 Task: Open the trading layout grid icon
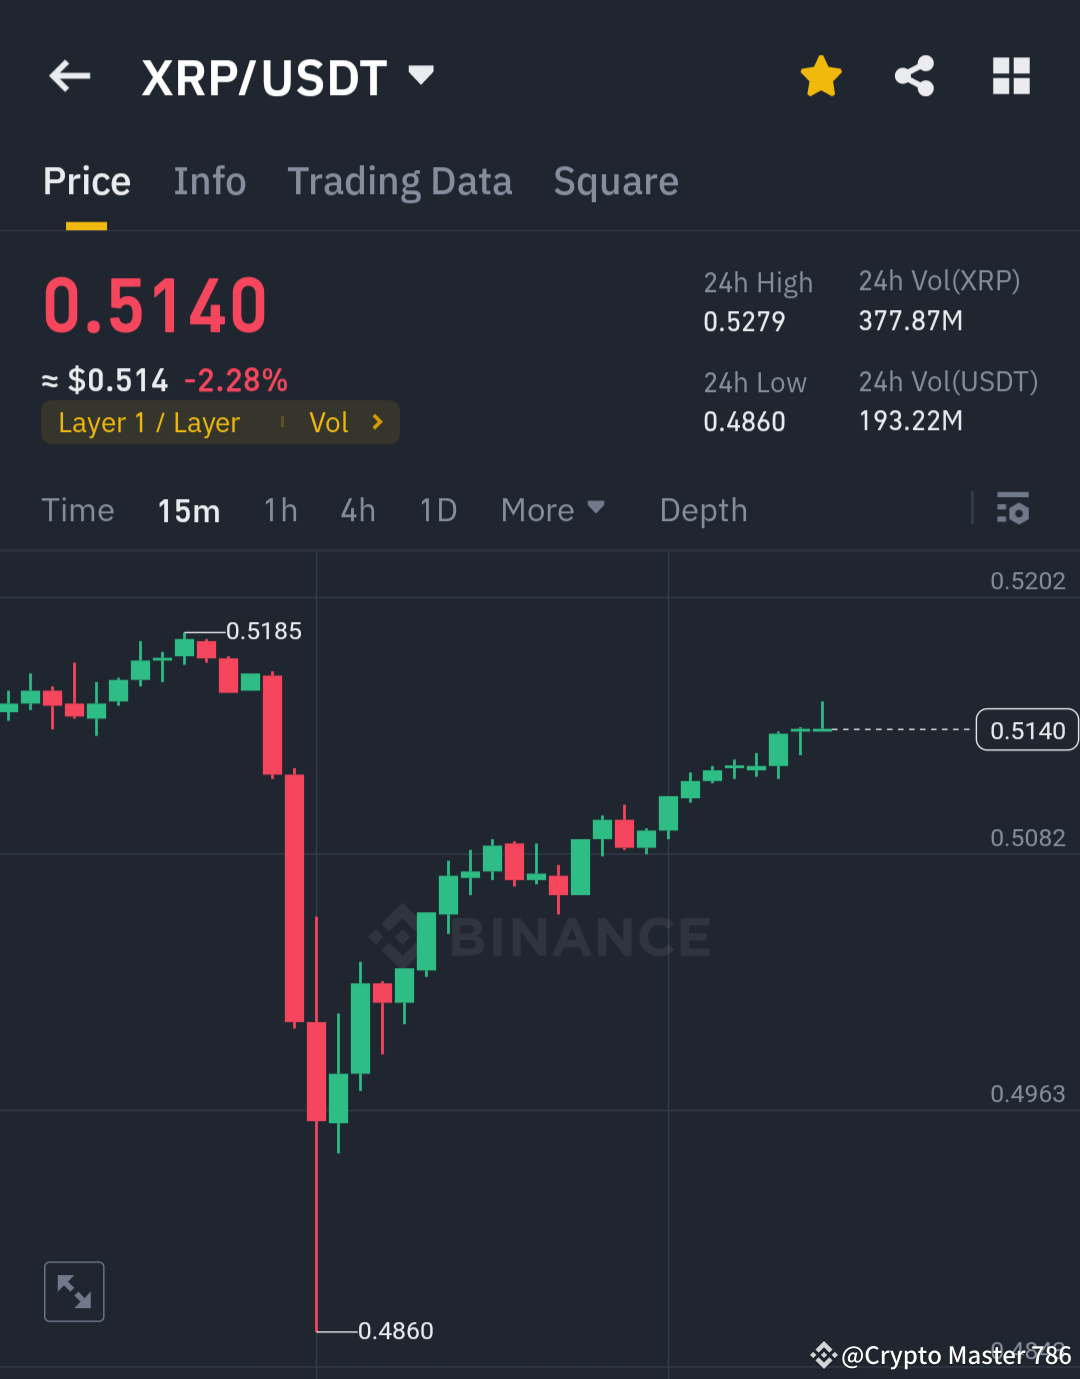point(1010,76)
